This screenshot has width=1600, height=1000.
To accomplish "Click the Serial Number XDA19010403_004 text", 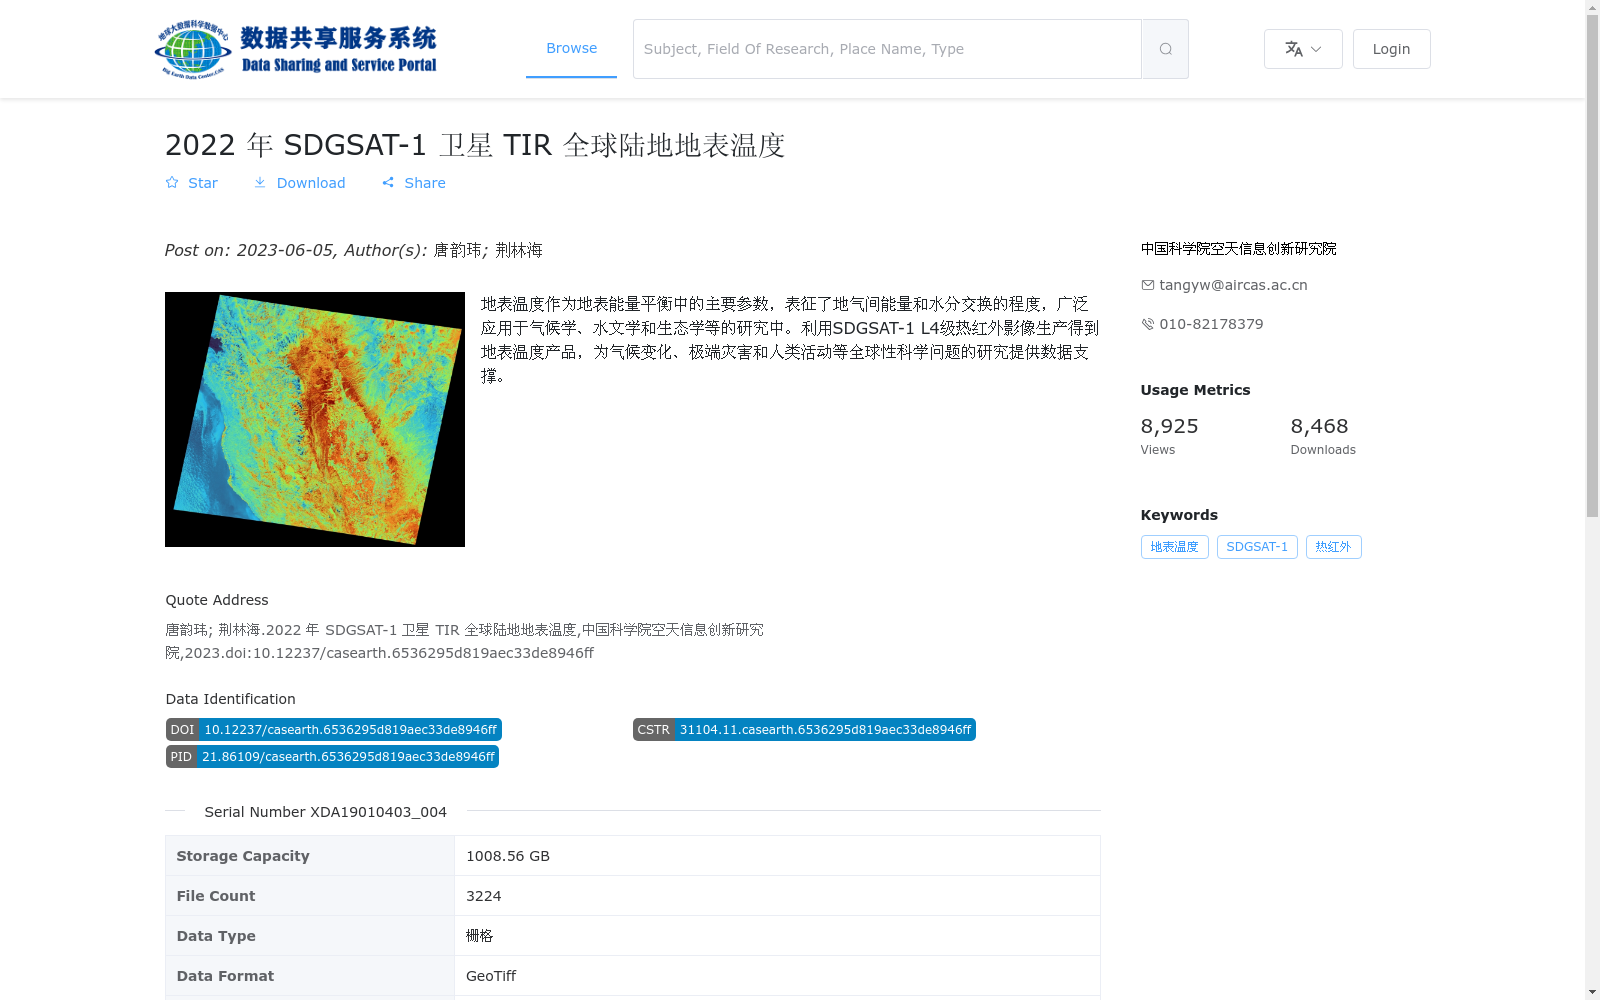I will (x=325, y=812).
